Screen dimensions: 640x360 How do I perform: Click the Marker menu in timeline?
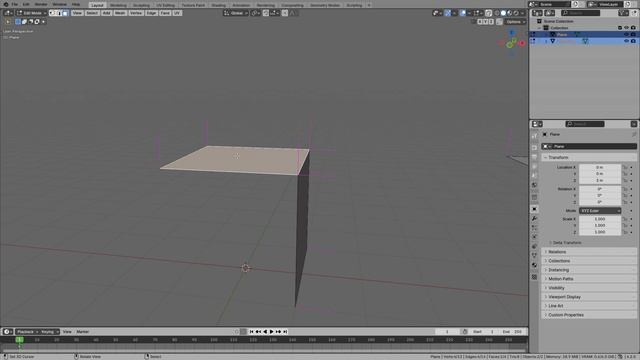pos(82,332)
